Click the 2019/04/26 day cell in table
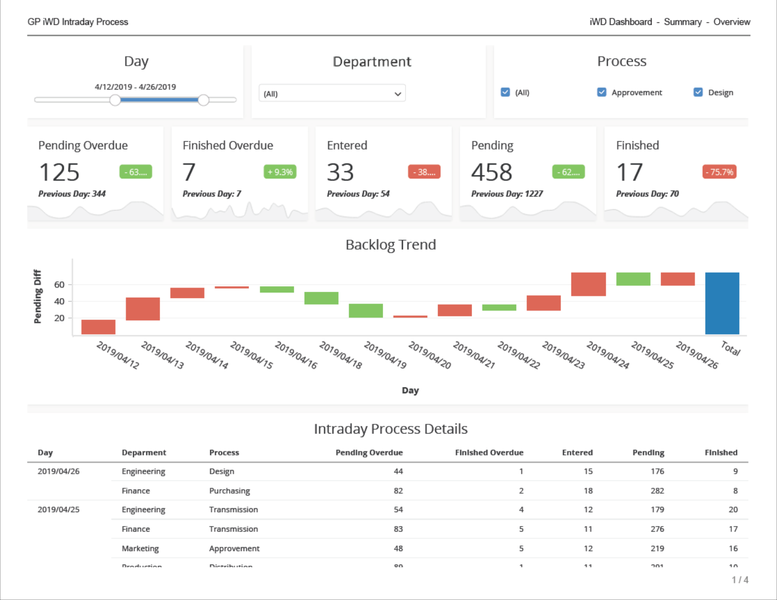777x600 pixels. pos(60,472)
